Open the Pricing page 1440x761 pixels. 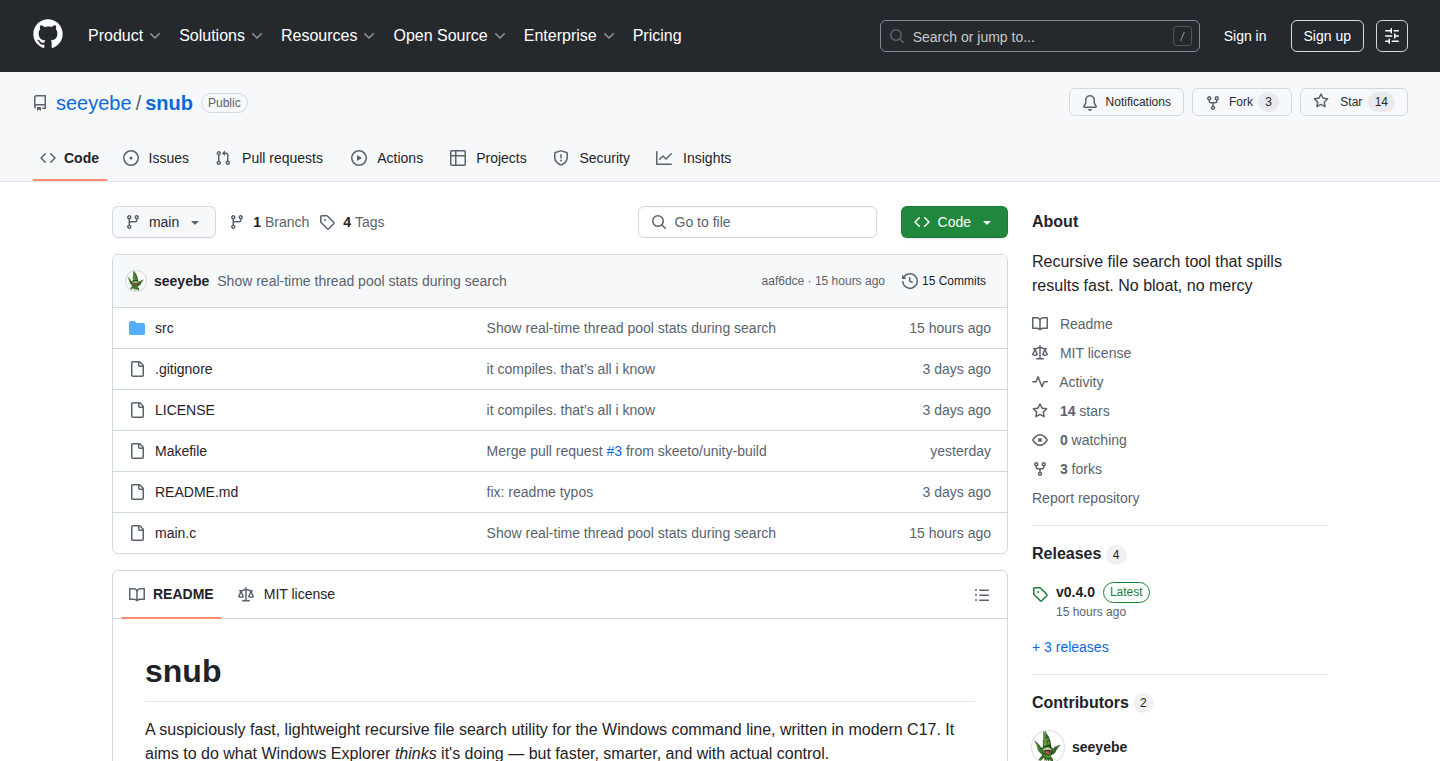click(657, 36)
